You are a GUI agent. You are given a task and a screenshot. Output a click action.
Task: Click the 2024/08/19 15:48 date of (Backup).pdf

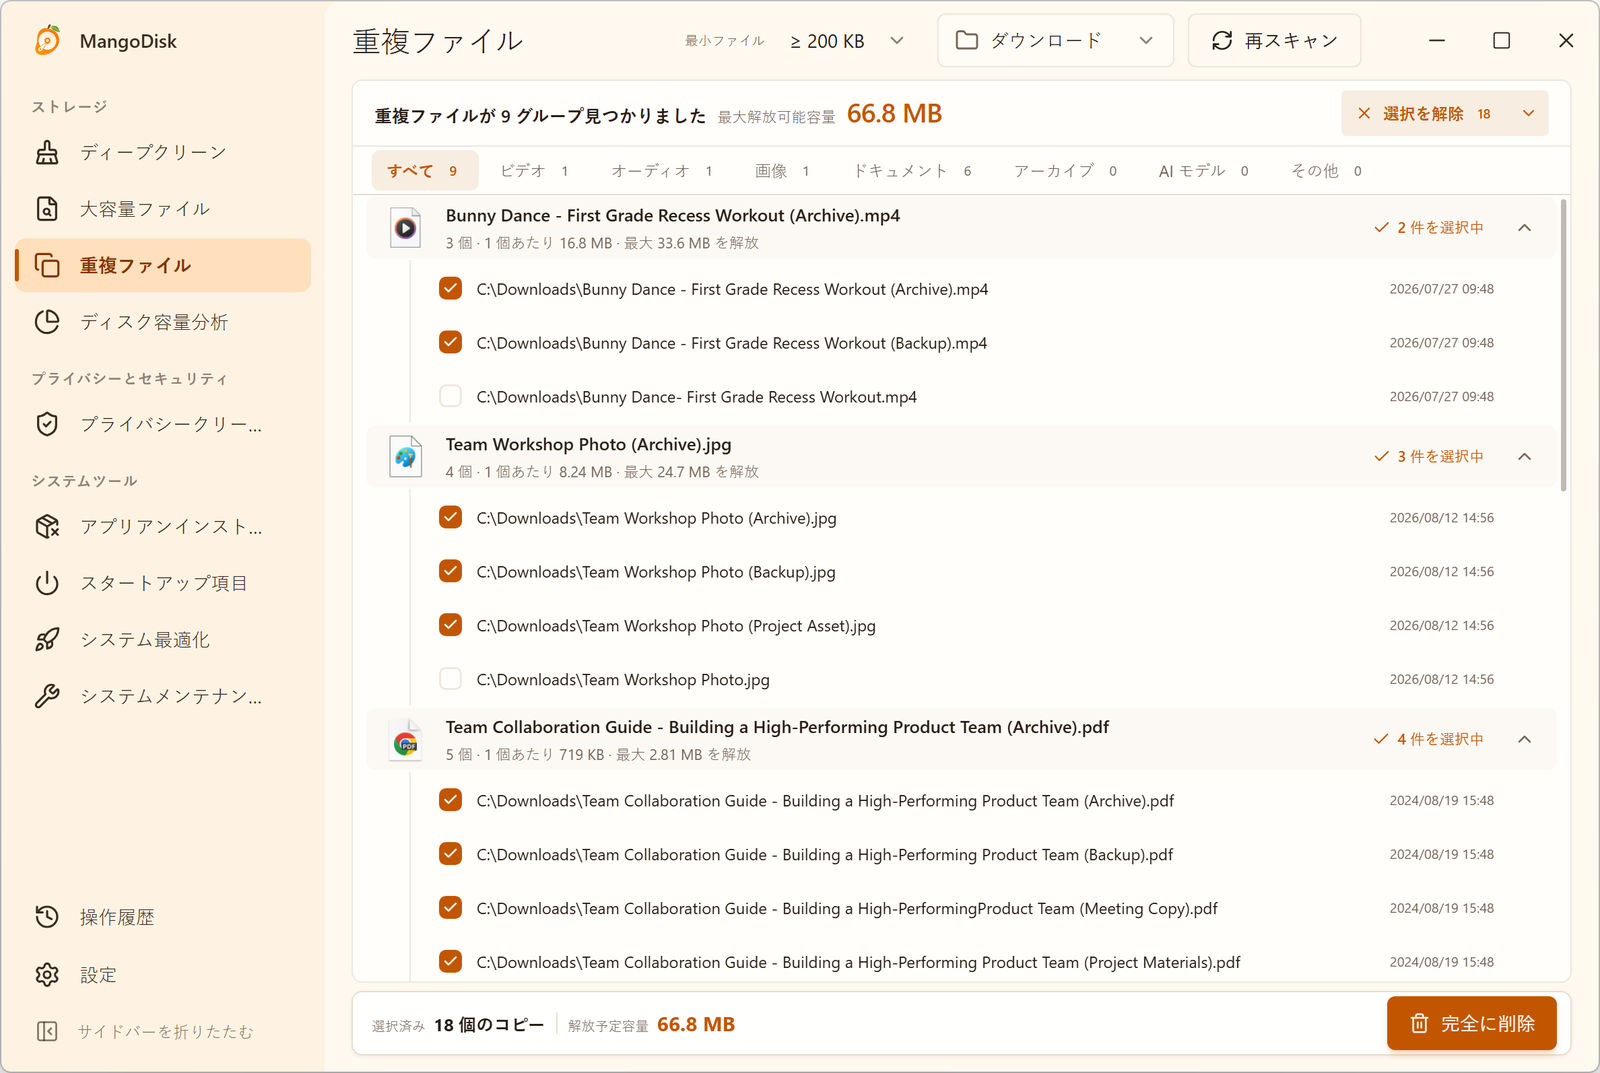tap(1441, 854)
